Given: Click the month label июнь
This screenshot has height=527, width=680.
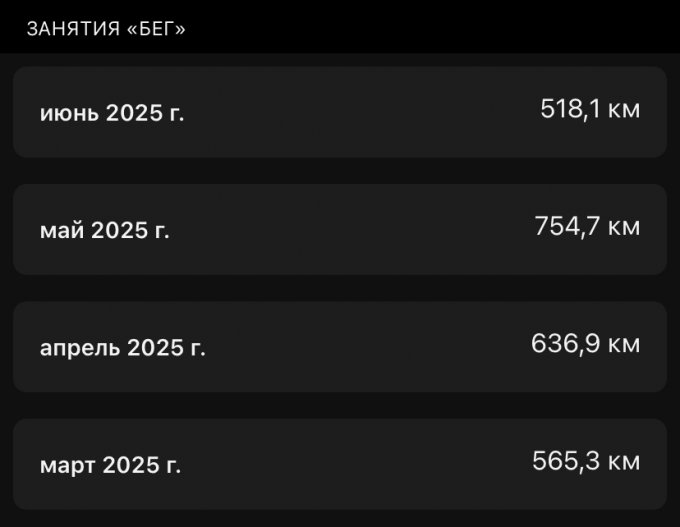Looking at the screenshot, I should (x=69, y=113).
